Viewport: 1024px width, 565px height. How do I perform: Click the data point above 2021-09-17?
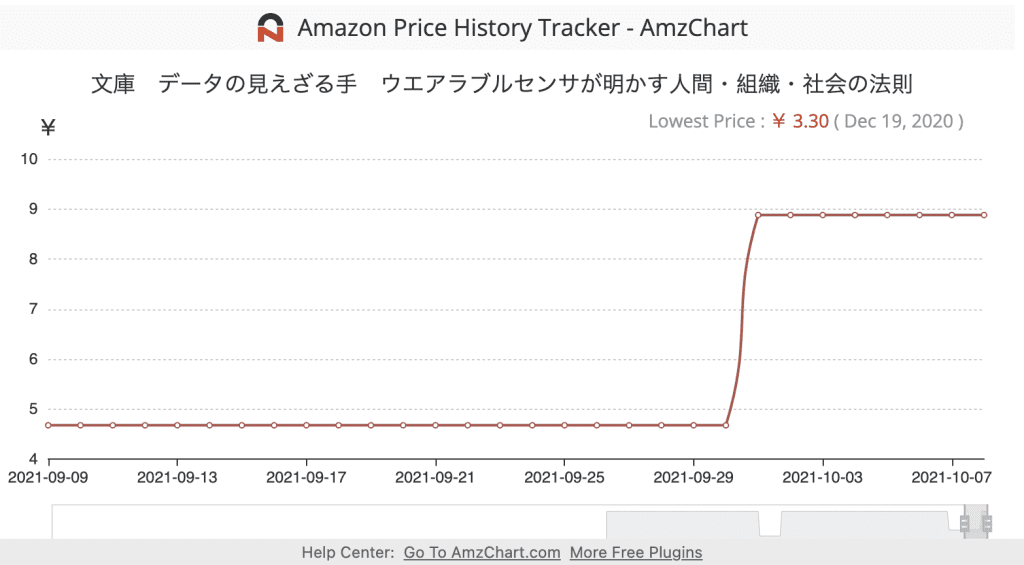(306, 425)
